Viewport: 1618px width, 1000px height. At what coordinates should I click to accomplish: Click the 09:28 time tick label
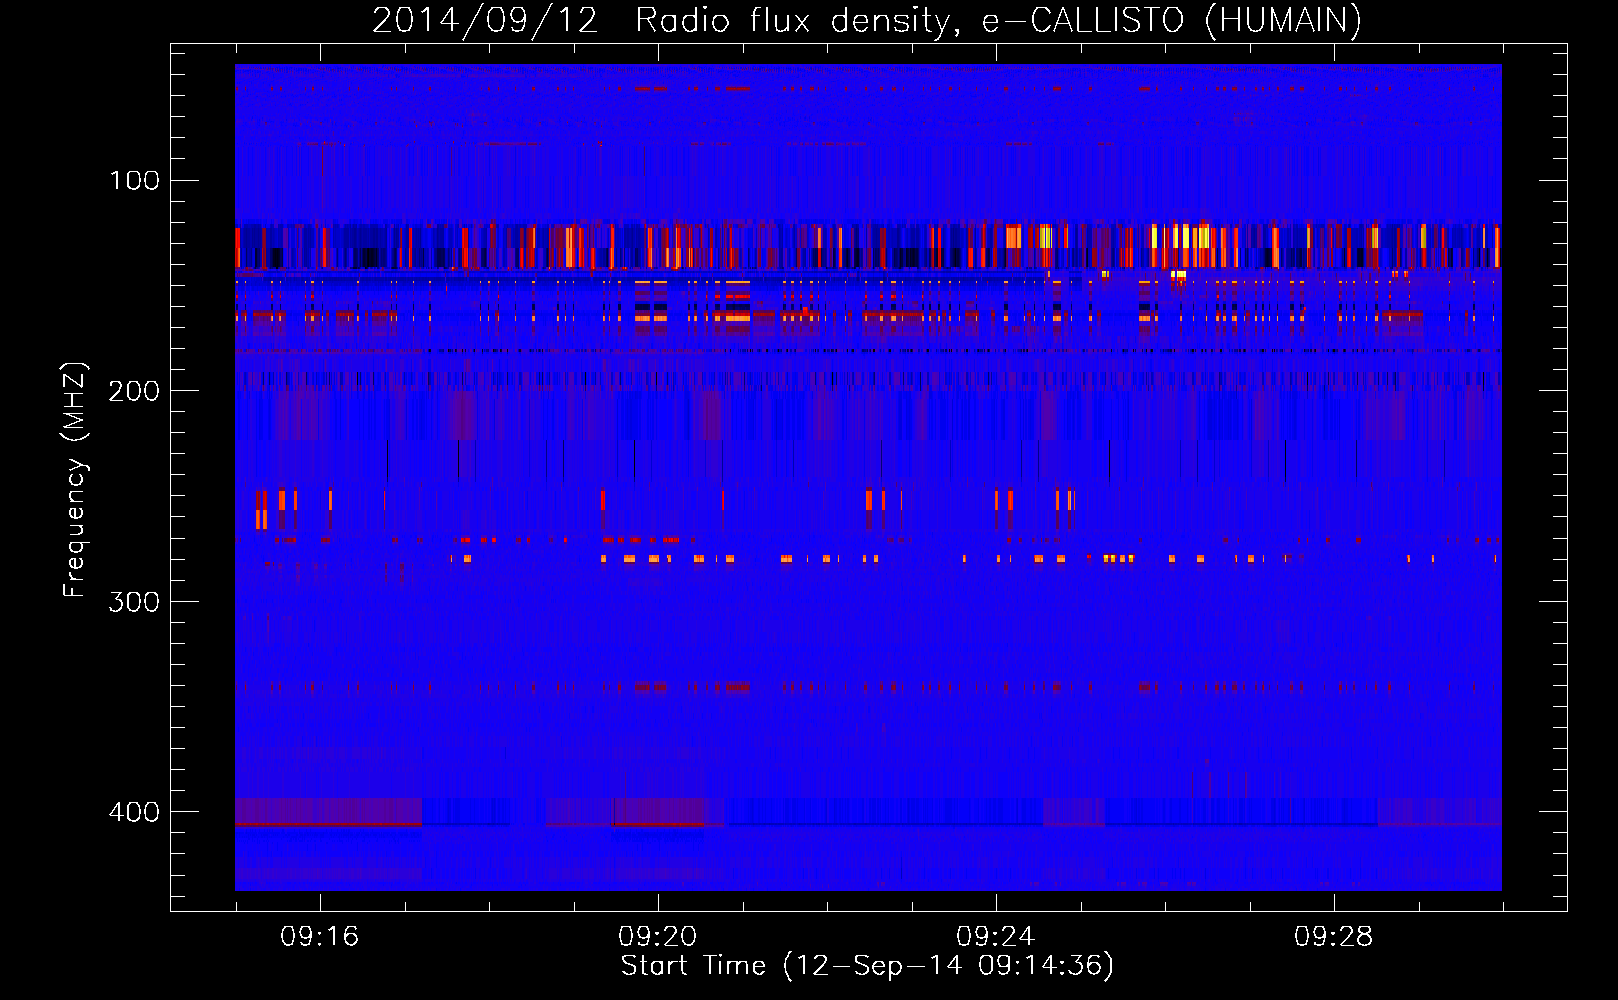click(x=1333, y=936)
